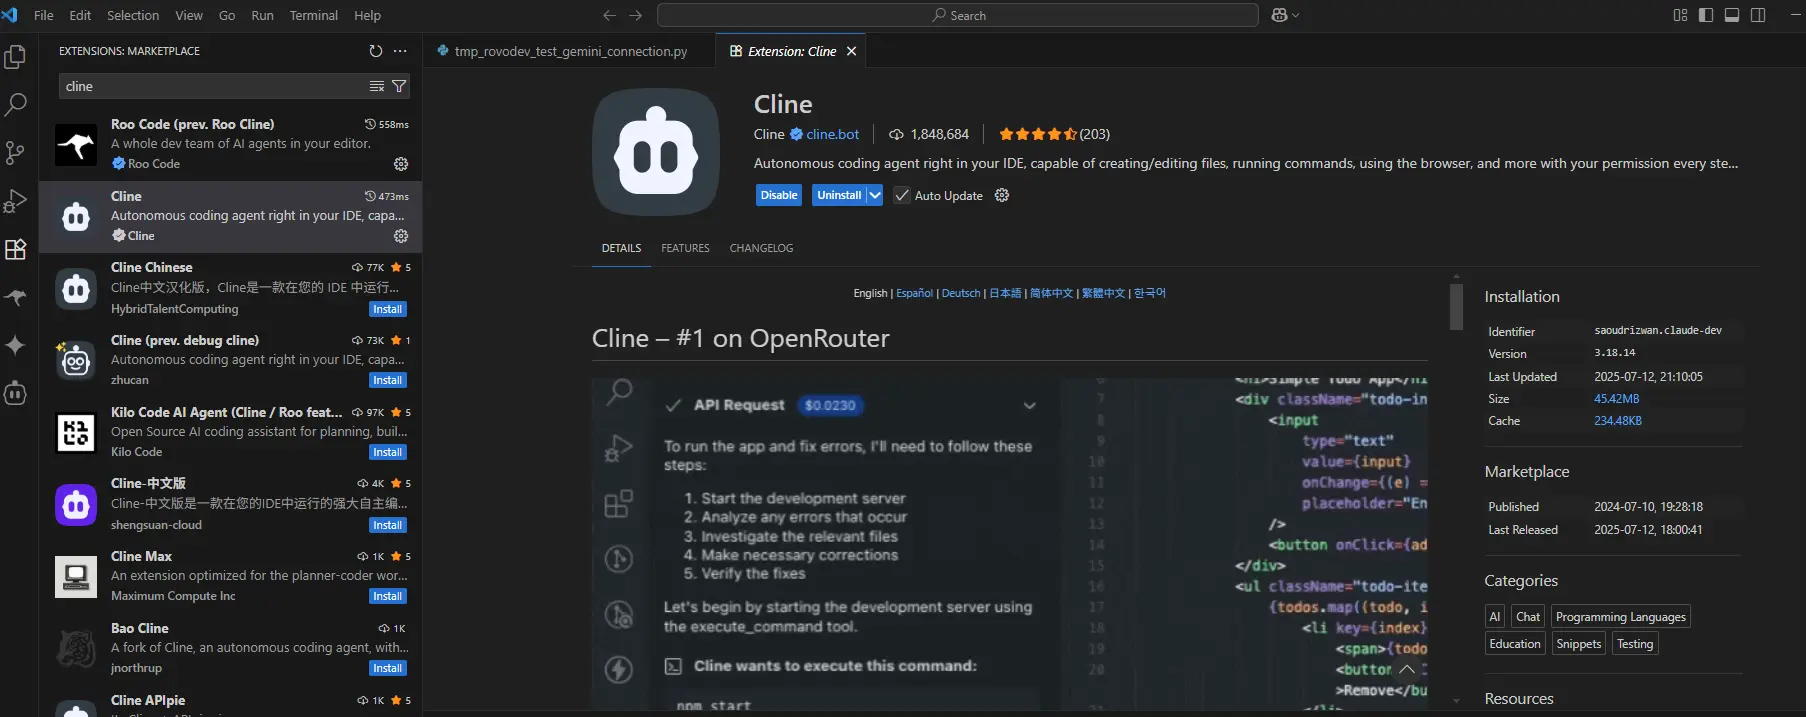Open Español readme language link
1806x717 pixels.
pyautogui.click(x=914, y=293)
